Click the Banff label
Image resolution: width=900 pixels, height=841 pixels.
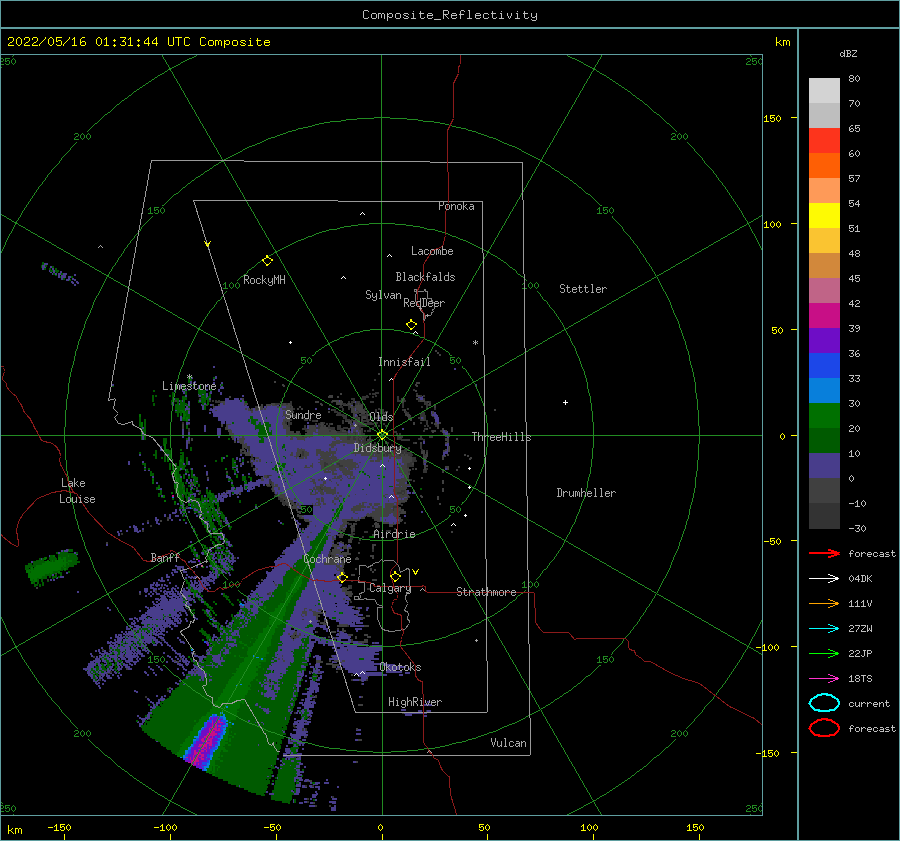click(165, 557)
